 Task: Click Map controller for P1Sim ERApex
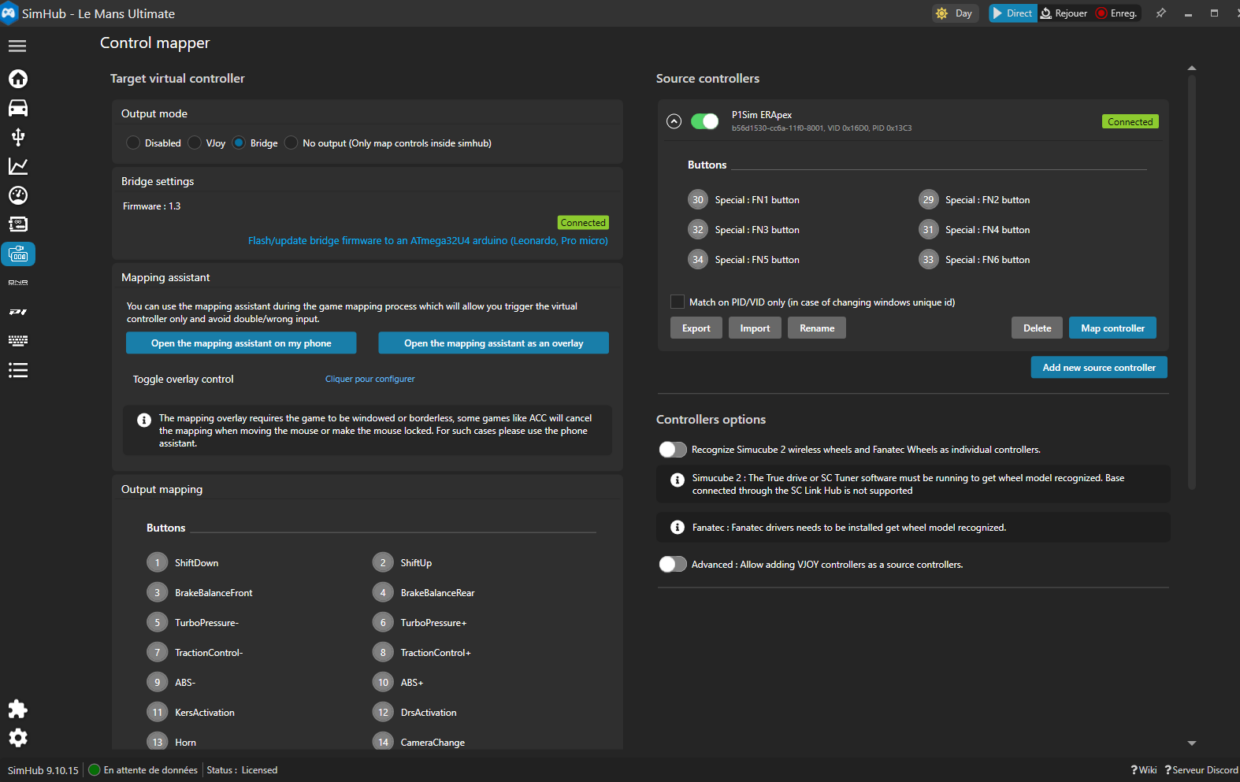(x=1113, y=327)
